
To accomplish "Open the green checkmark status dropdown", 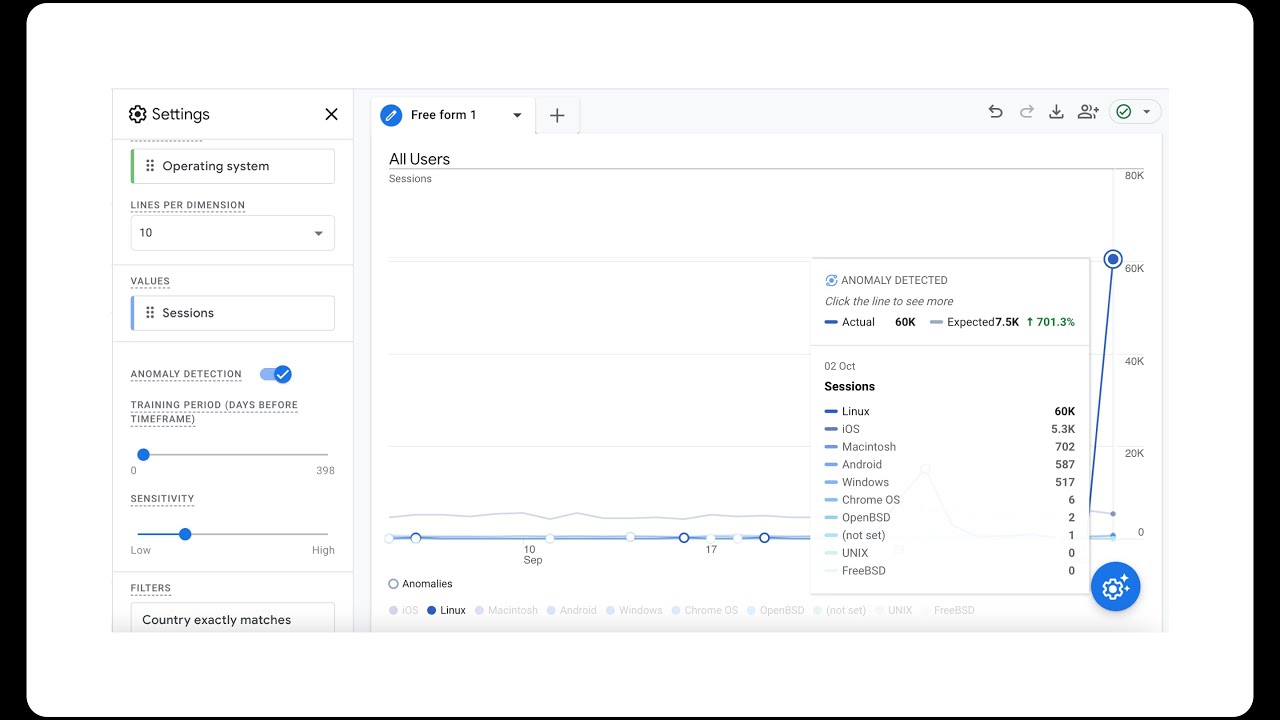I will tap(1135, 112).
